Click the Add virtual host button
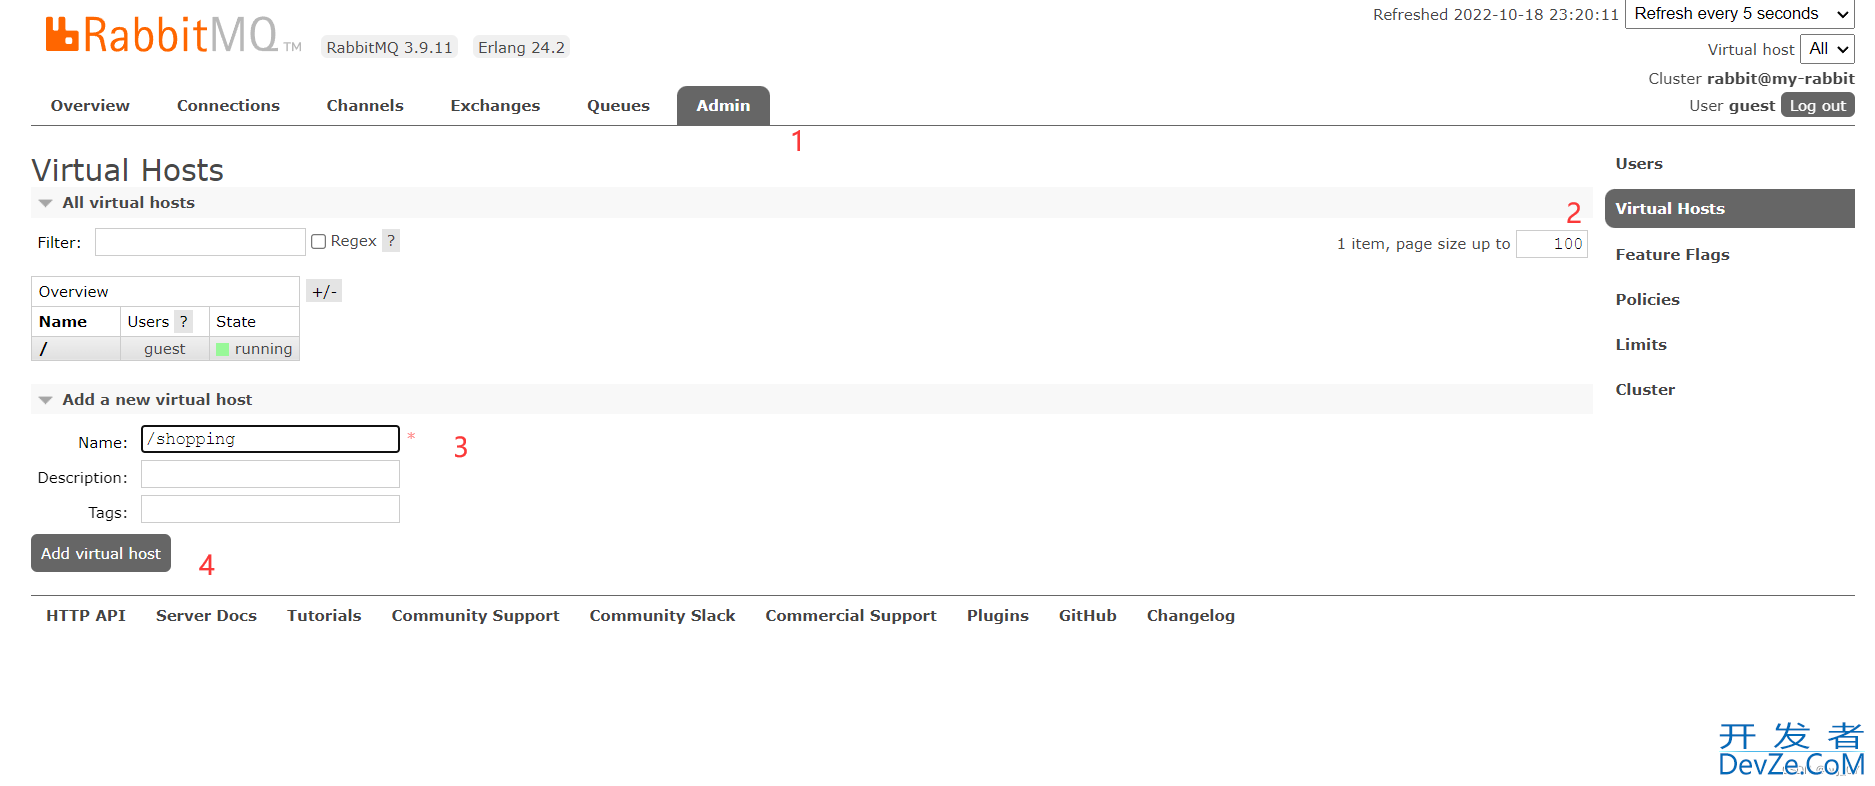 pyautogui.click(x=101, y=553)
